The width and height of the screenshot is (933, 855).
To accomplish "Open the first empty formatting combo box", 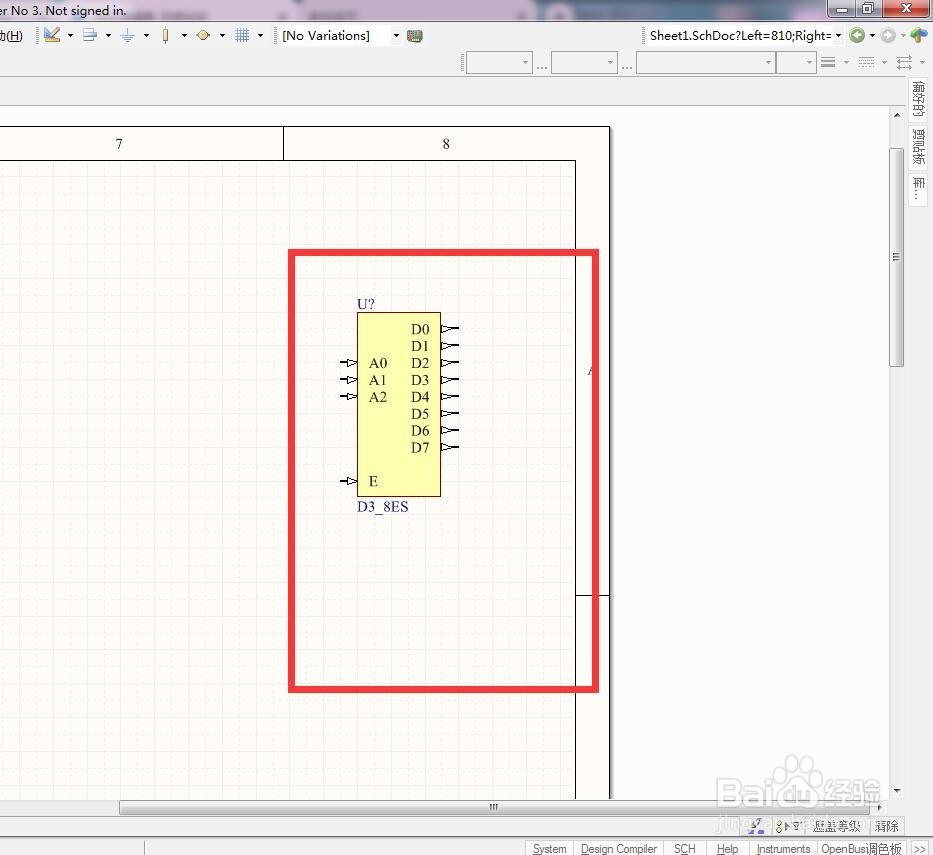I will click(x=499, y=62).
